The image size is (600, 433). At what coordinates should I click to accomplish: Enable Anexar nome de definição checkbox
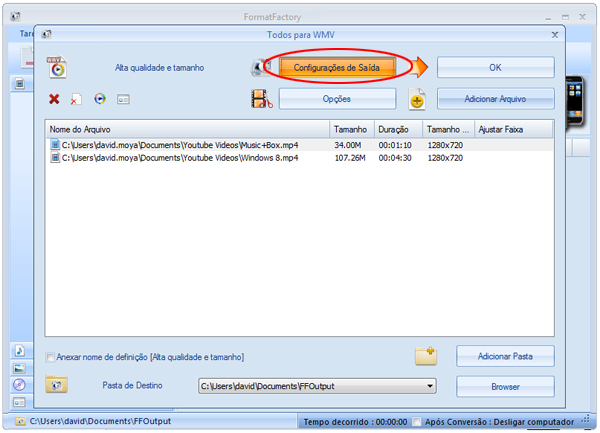51,357
